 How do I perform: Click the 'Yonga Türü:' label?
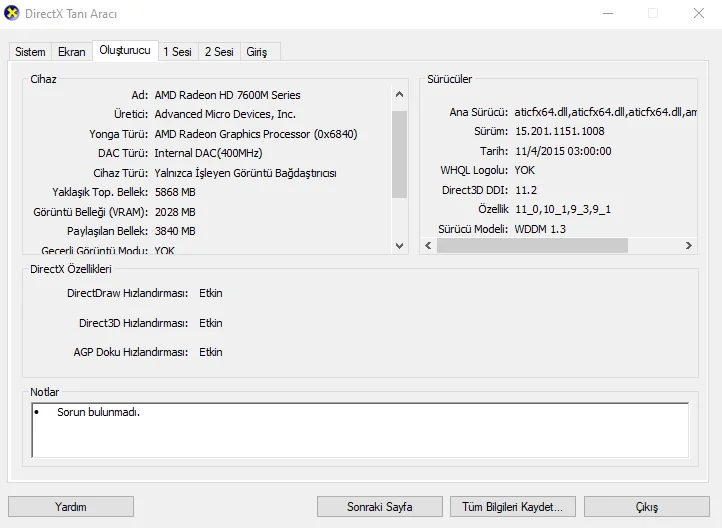118,134
